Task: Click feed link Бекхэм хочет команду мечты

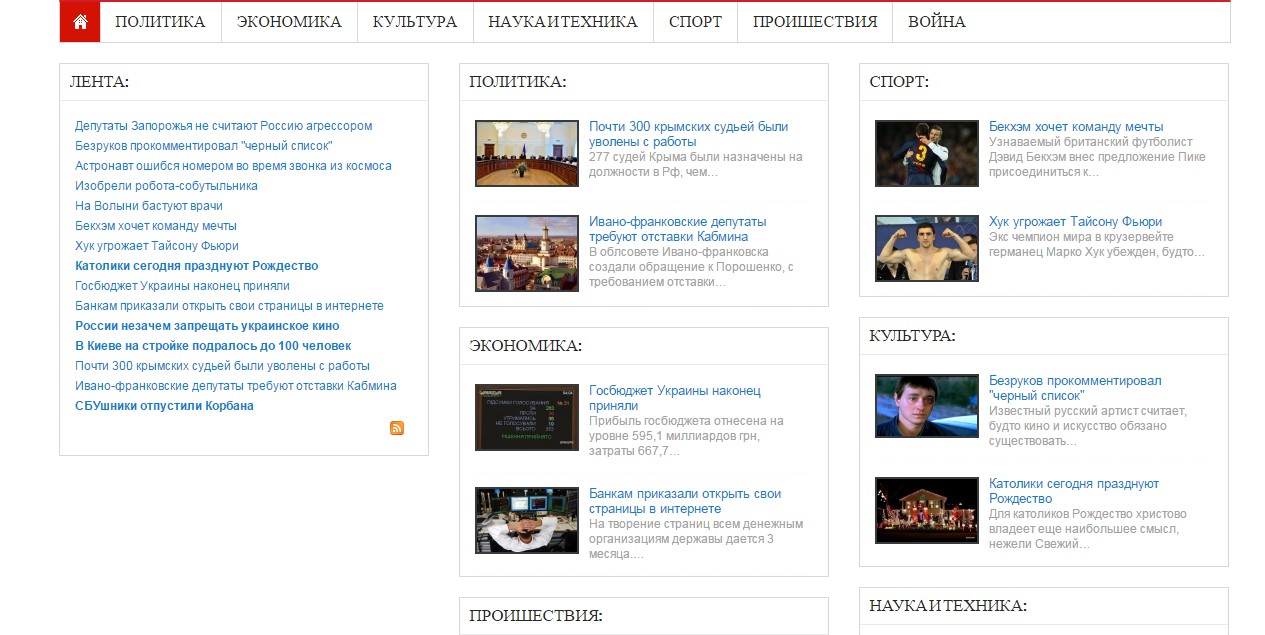Action: coord(156,226)
